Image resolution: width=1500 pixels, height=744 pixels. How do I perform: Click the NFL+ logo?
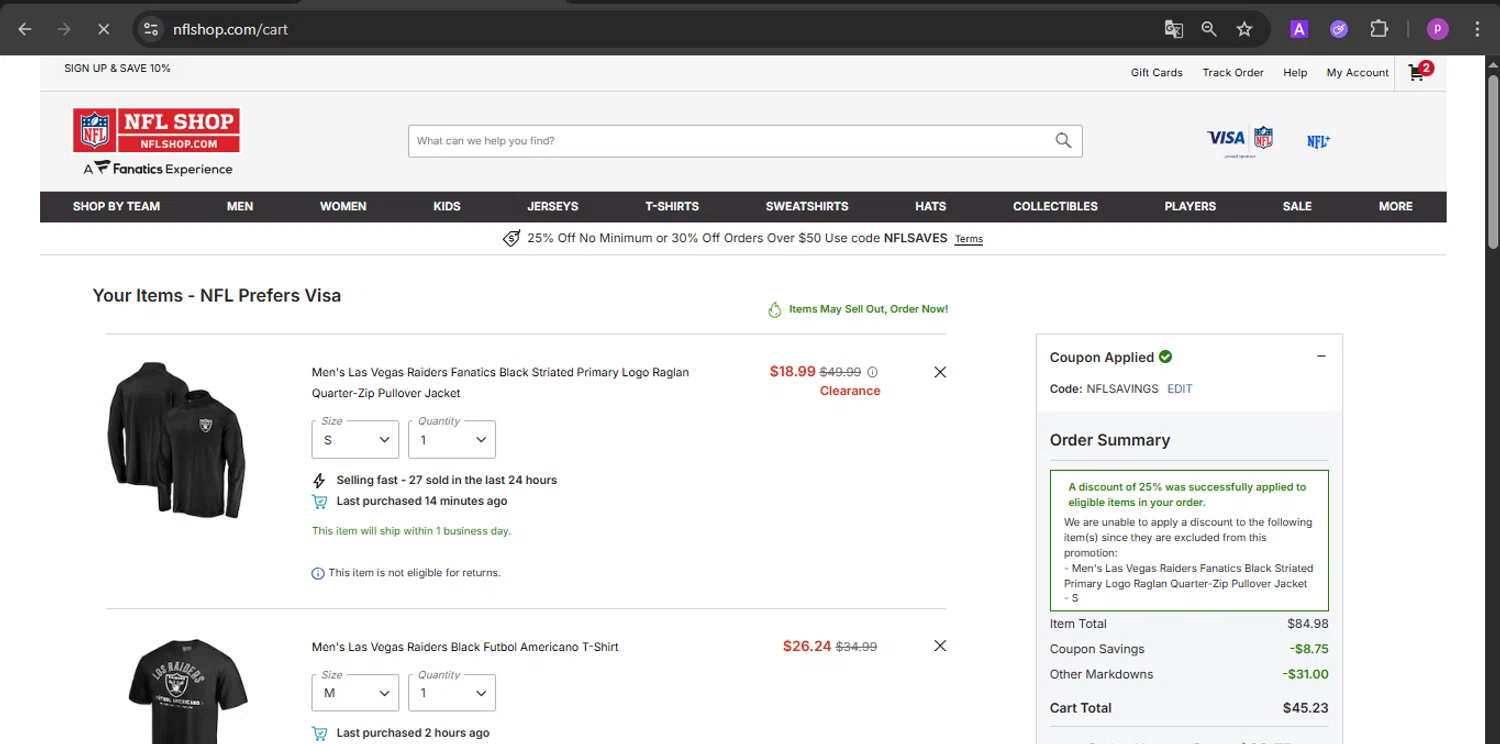1318,142
